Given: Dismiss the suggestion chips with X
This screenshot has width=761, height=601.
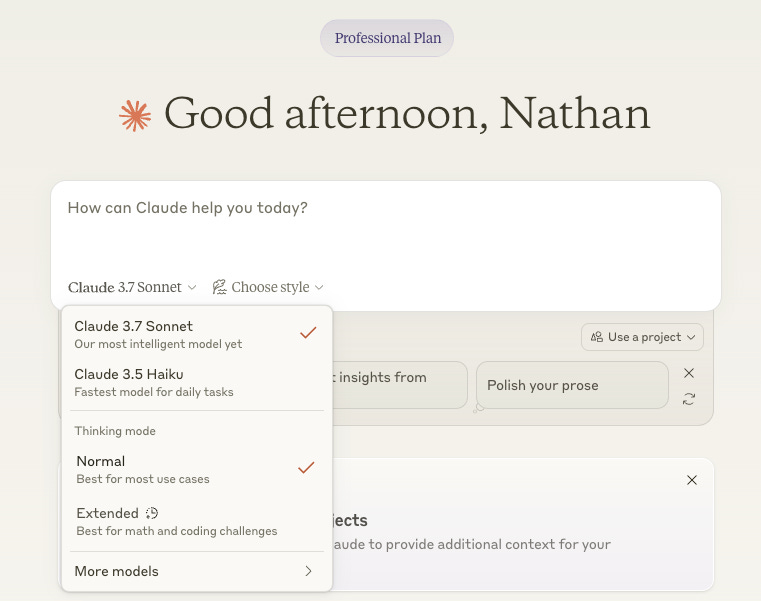Looking at the screenshot, I should coord(688,373).
